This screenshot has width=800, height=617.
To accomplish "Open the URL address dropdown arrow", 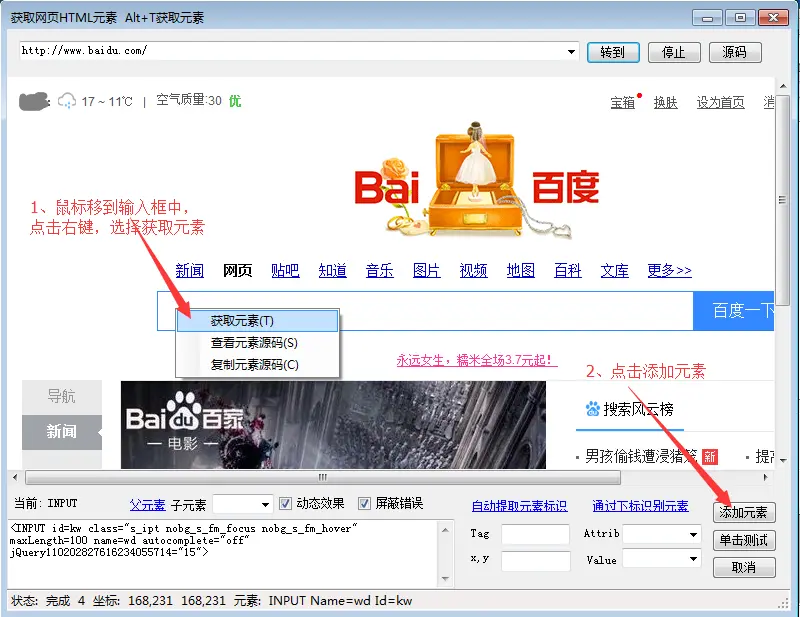I will pos(571,52).
